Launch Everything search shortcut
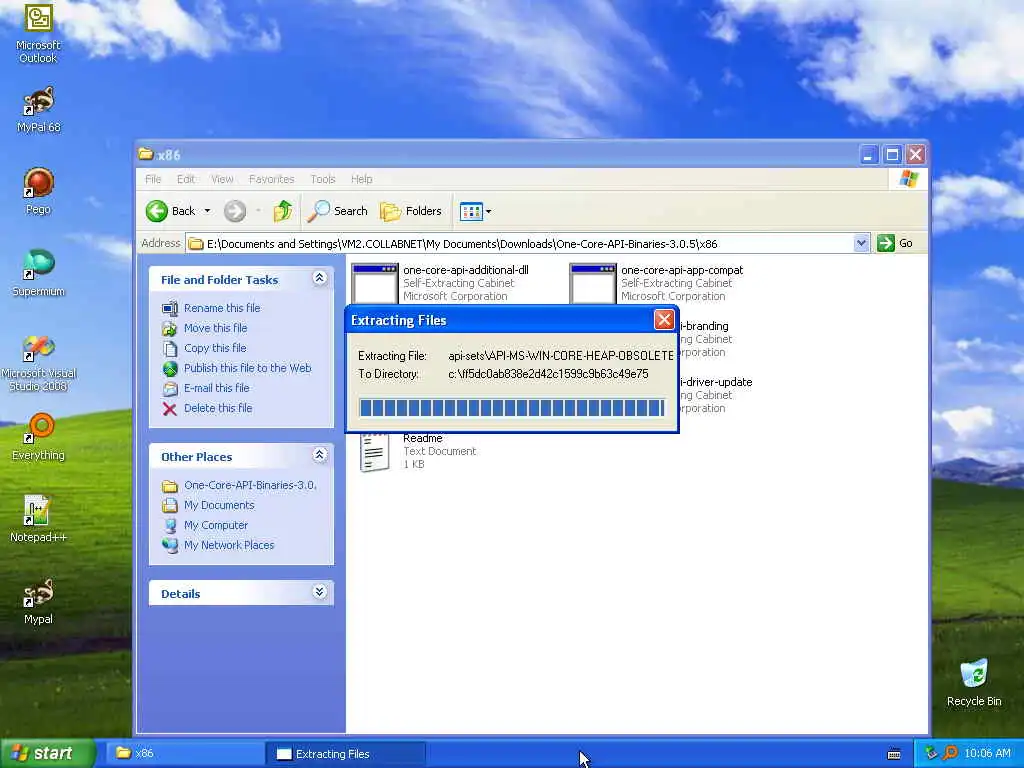 click(x=38, y=437)
